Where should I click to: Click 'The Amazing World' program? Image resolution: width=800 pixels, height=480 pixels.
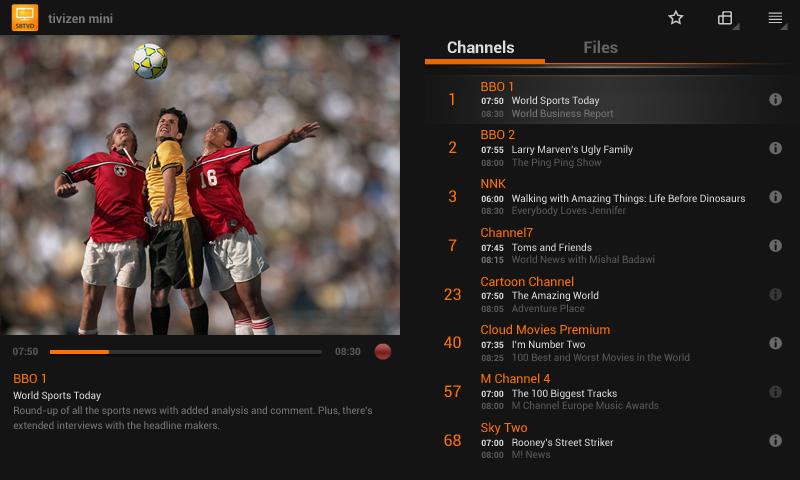555,295
